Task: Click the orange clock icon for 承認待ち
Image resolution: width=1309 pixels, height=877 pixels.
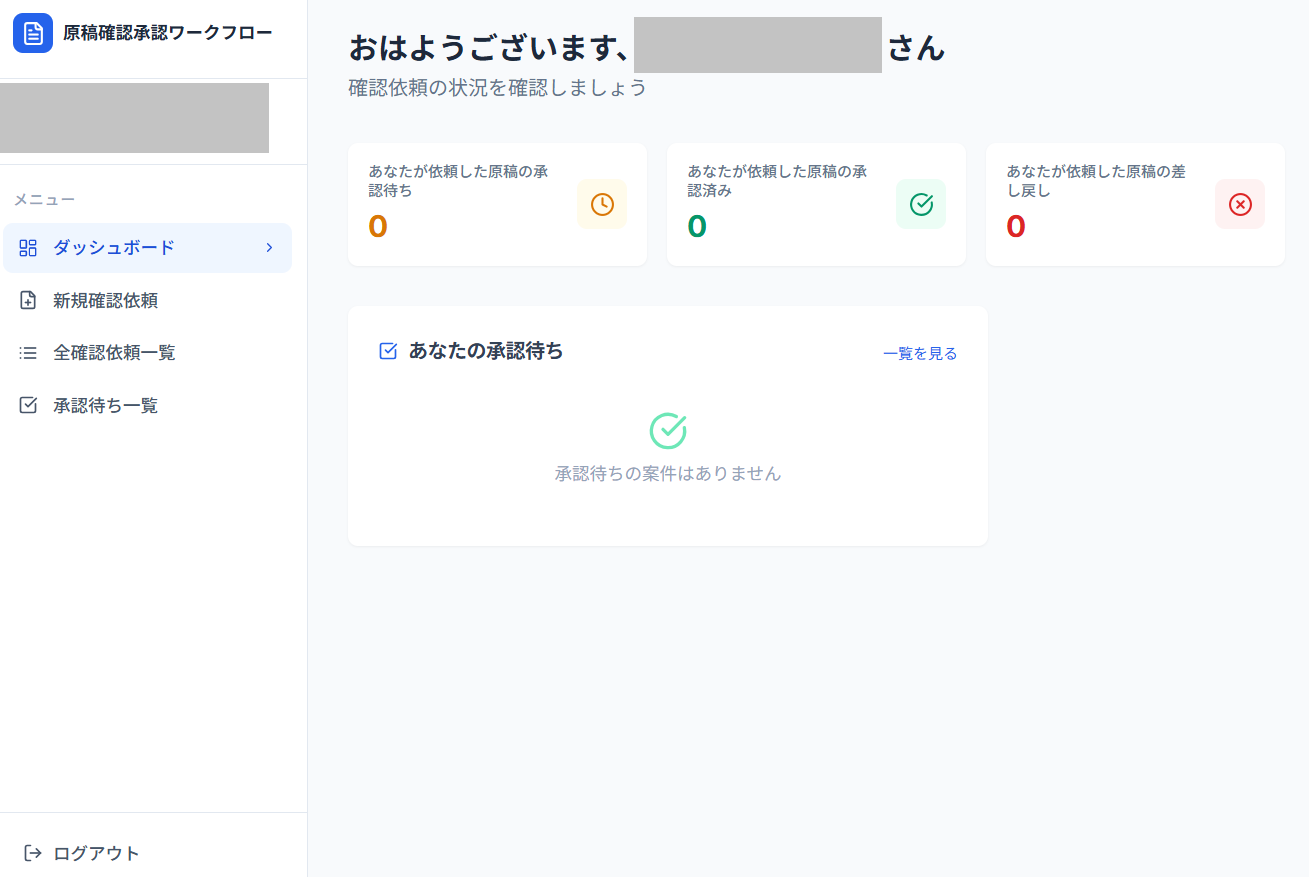Action: (x=602, y=204)
